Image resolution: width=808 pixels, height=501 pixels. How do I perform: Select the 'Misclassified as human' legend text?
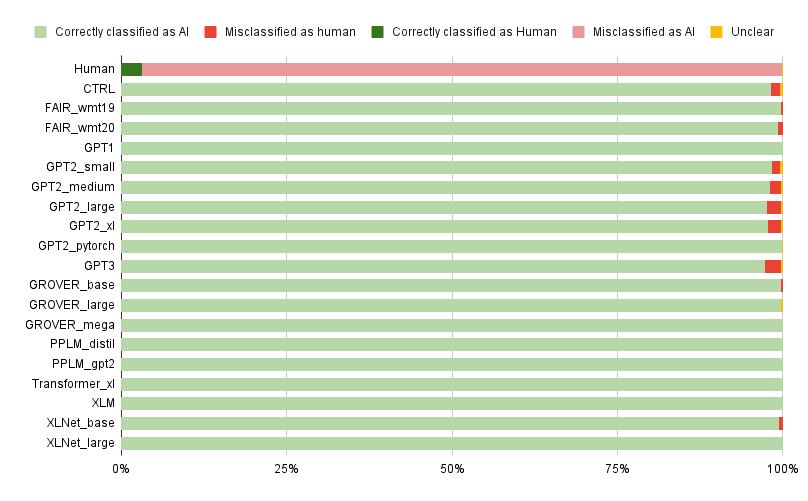point(290,32)
